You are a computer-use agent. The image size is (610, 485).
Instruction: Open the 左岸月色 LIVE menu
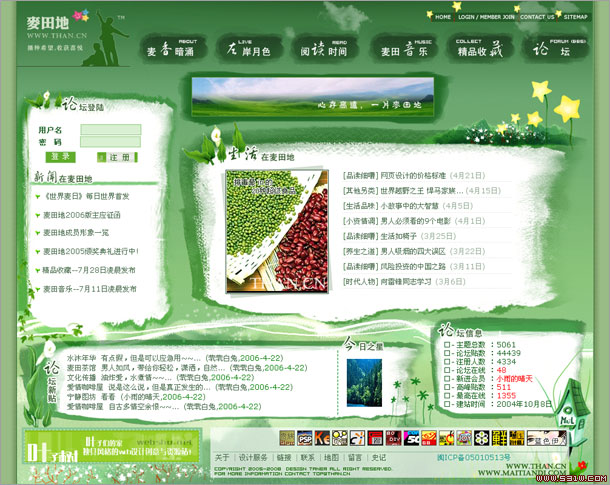(x=249, y=48)
